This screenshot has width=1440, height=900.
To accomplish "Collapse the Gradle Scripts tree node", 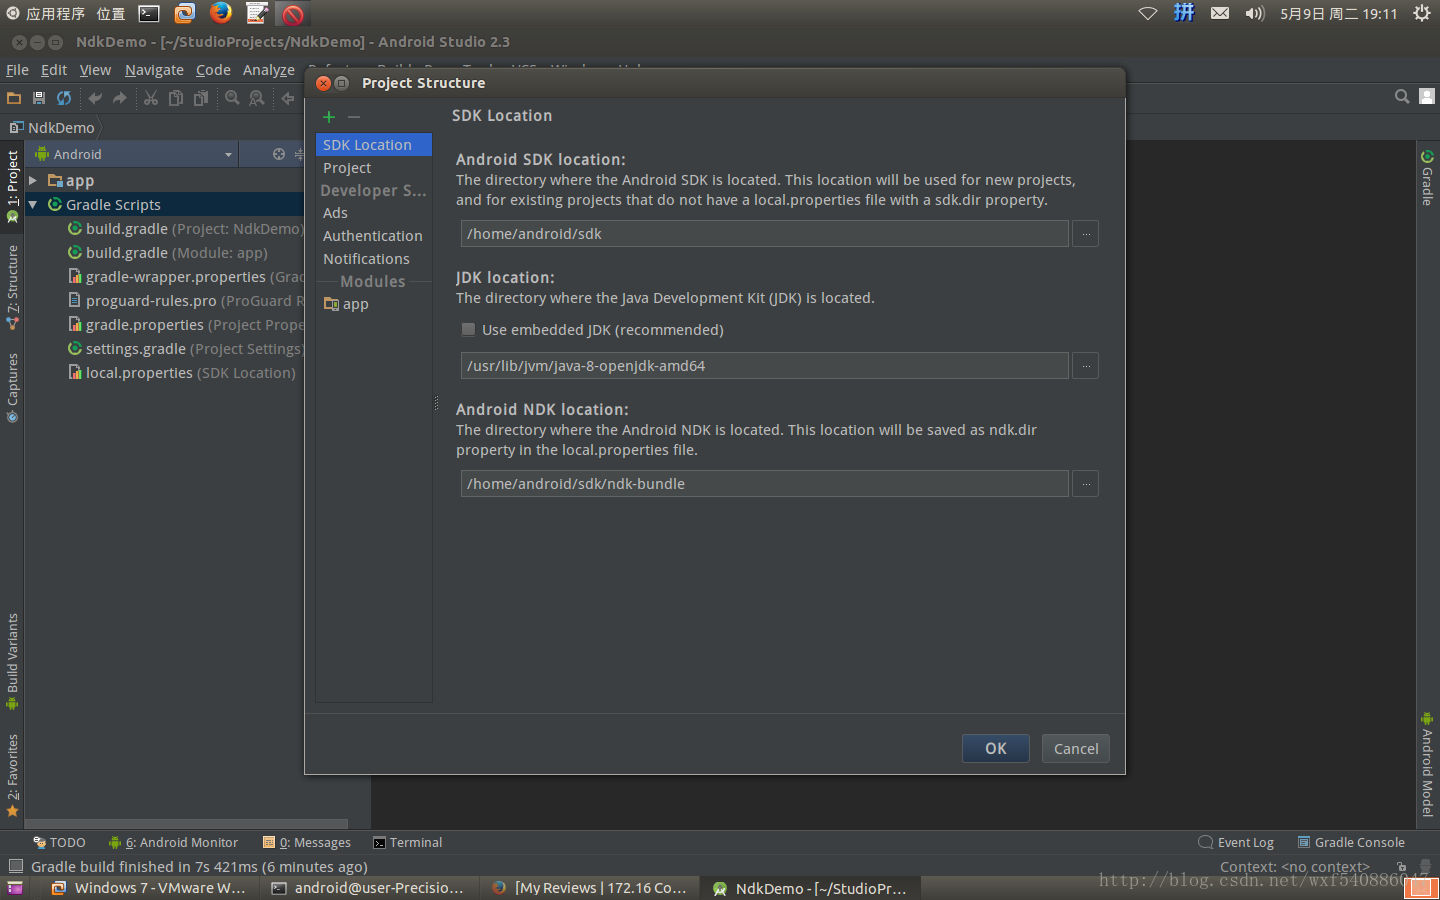I will click(33, 204).
